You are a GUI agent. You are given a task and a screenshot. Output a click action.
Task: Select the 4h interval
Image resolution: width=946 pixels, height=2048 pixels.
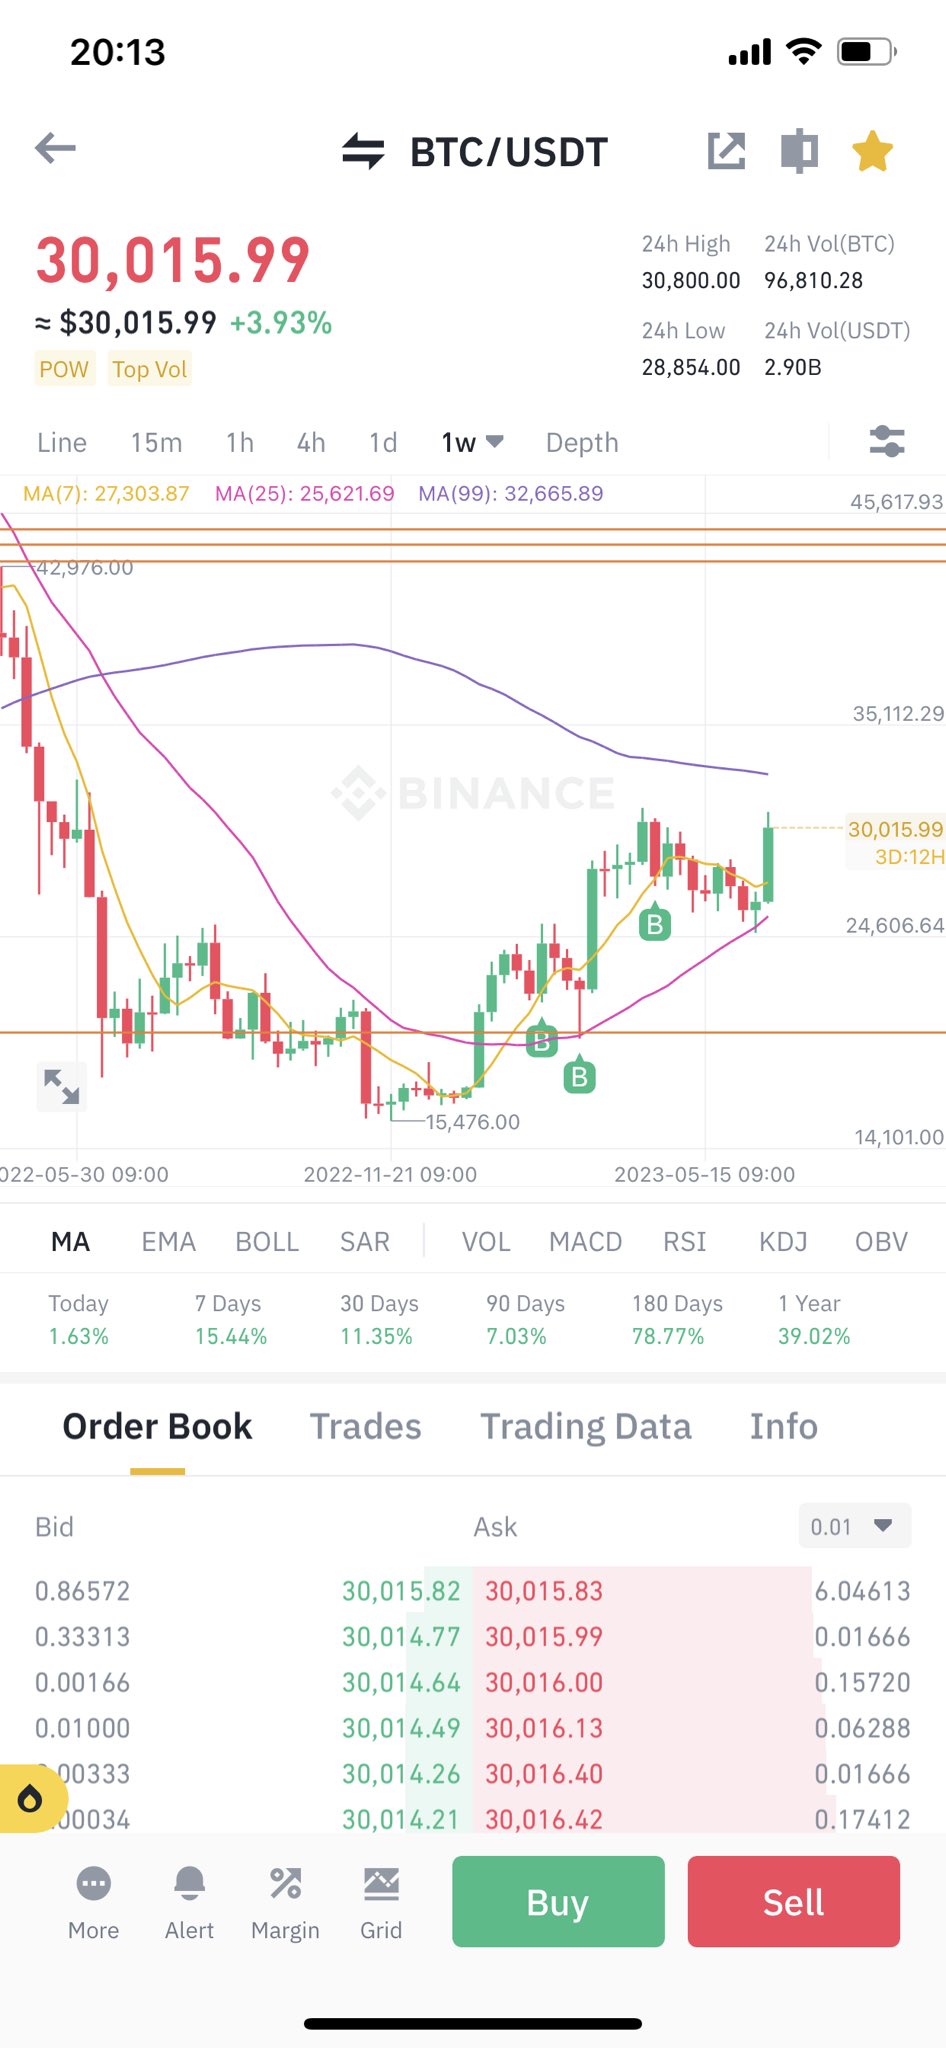tap(311, 442)
